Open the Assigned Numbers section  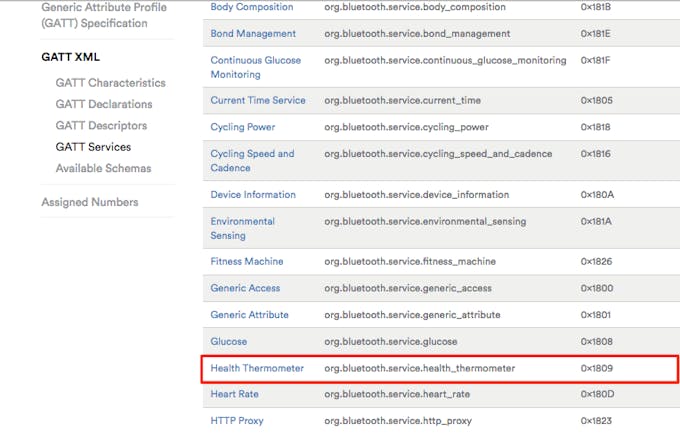point(90,202)
